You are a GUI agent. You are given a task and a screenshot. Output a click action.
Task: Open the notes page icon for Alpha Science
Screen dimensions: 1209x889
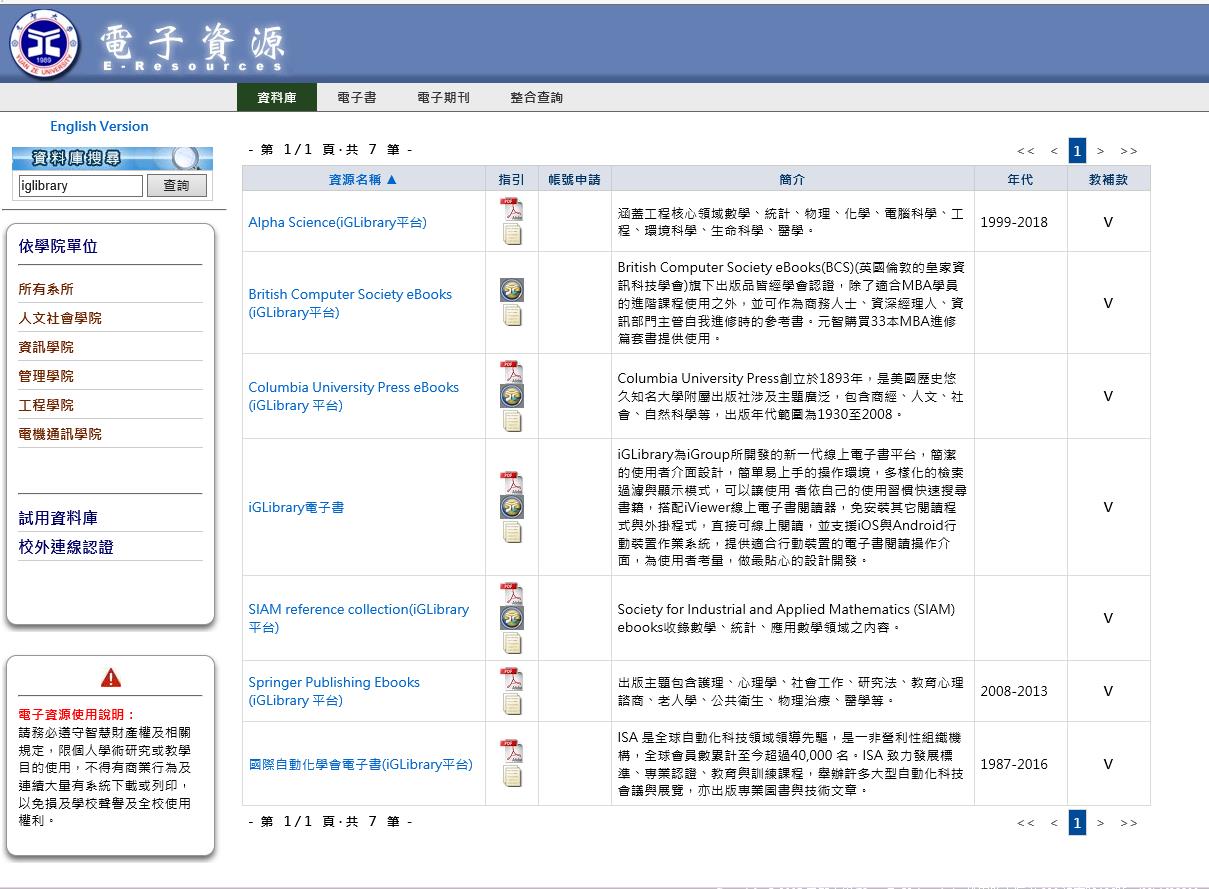(x=512, y=234)
